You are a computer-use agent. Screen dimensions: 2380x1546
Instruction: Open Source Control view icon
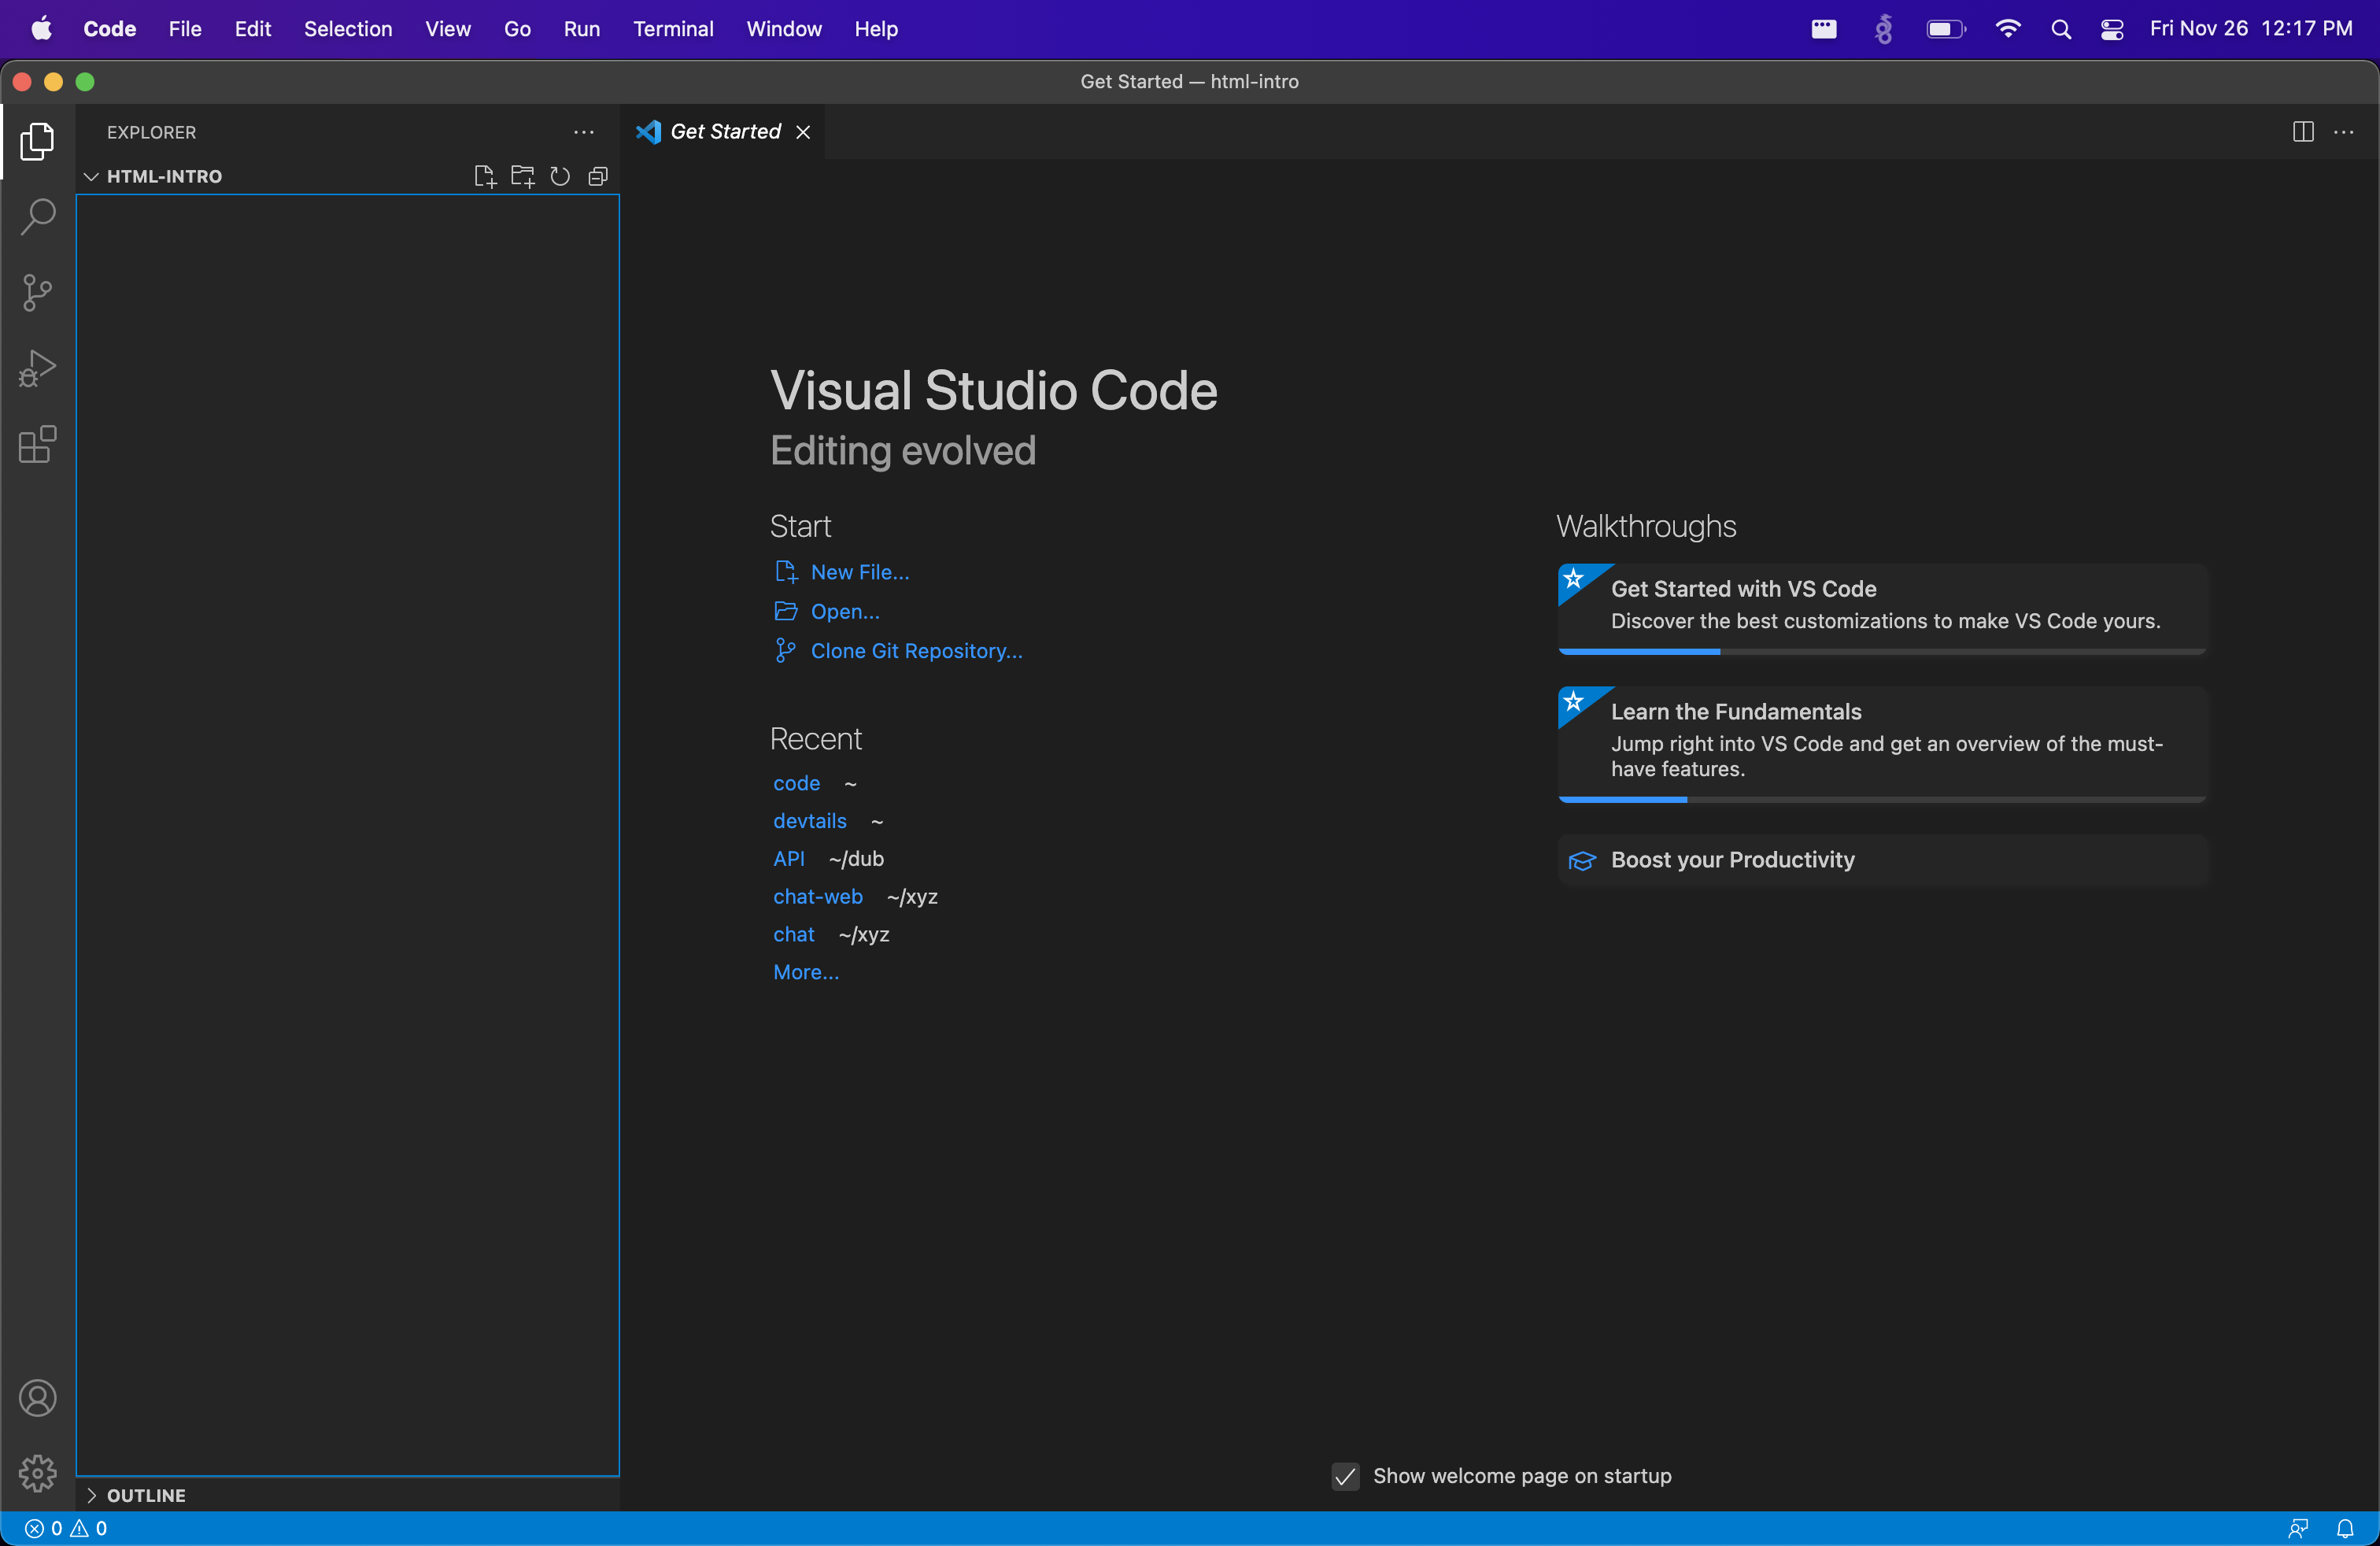(37, 293)
